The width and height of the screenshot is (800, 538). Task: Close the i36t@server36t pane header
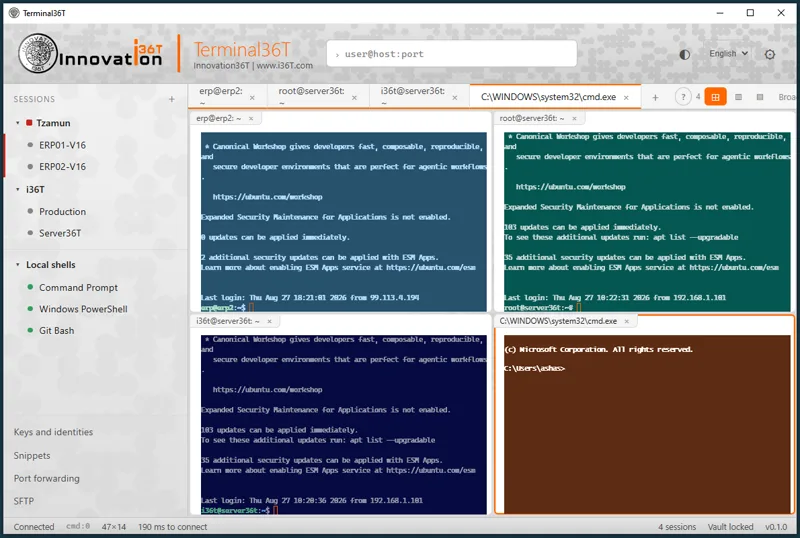pos(269,321)
